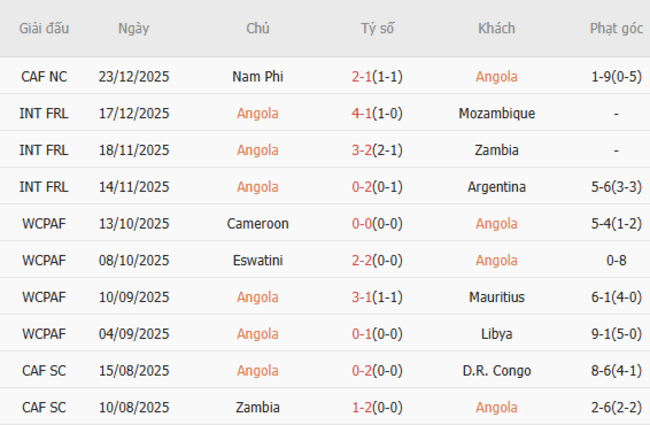Viewport: 650px width, 425px height.
Task: Open the Mozambique team link
Action: [x=497, y=113]
